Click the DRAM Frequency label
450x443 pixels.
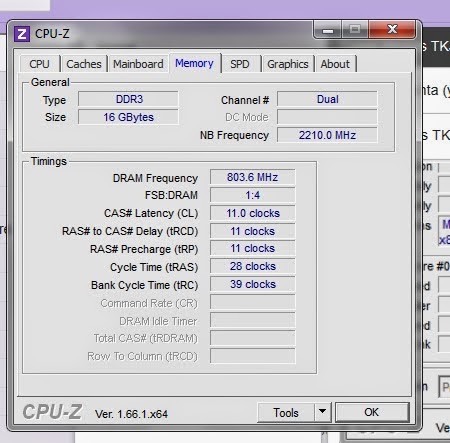coord(155,178)
